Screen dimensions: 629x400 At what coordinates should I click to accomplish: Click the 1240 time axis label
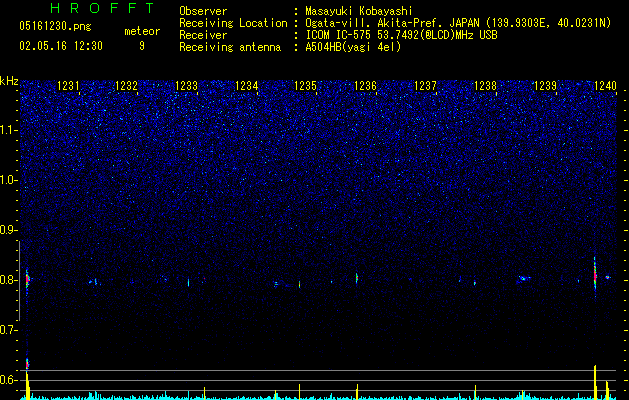tap(605, 86)
